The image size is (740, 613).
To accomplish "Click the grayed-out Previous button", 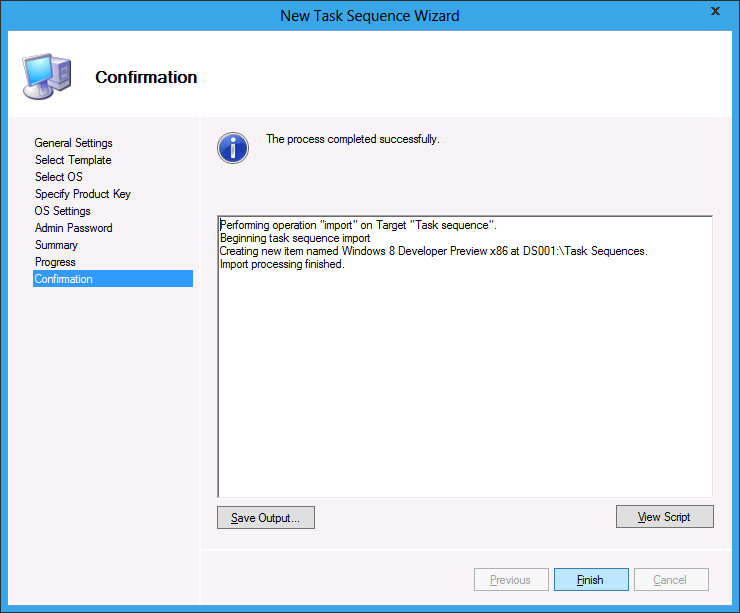I will pyautogui.click(x=510, y=580).
